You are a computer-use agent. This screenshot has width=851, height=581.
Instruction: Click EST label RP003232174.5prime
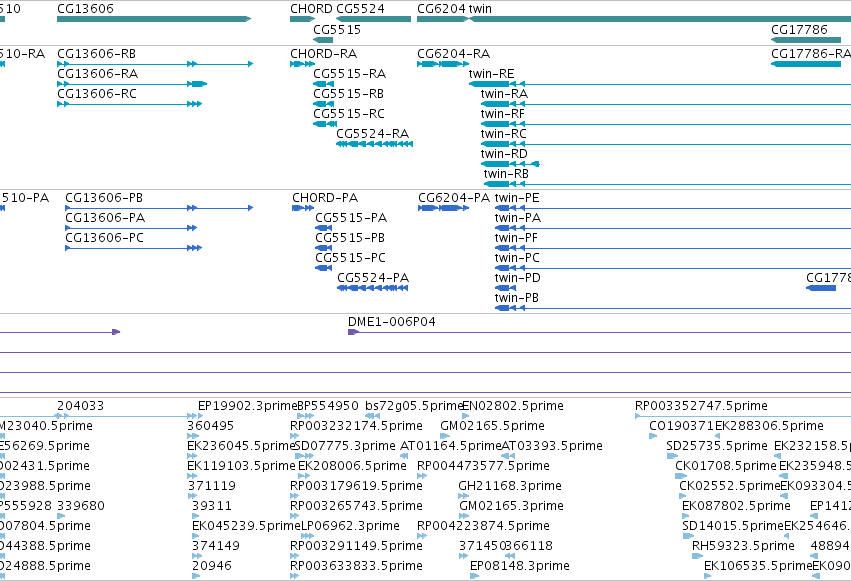[356, 426]
